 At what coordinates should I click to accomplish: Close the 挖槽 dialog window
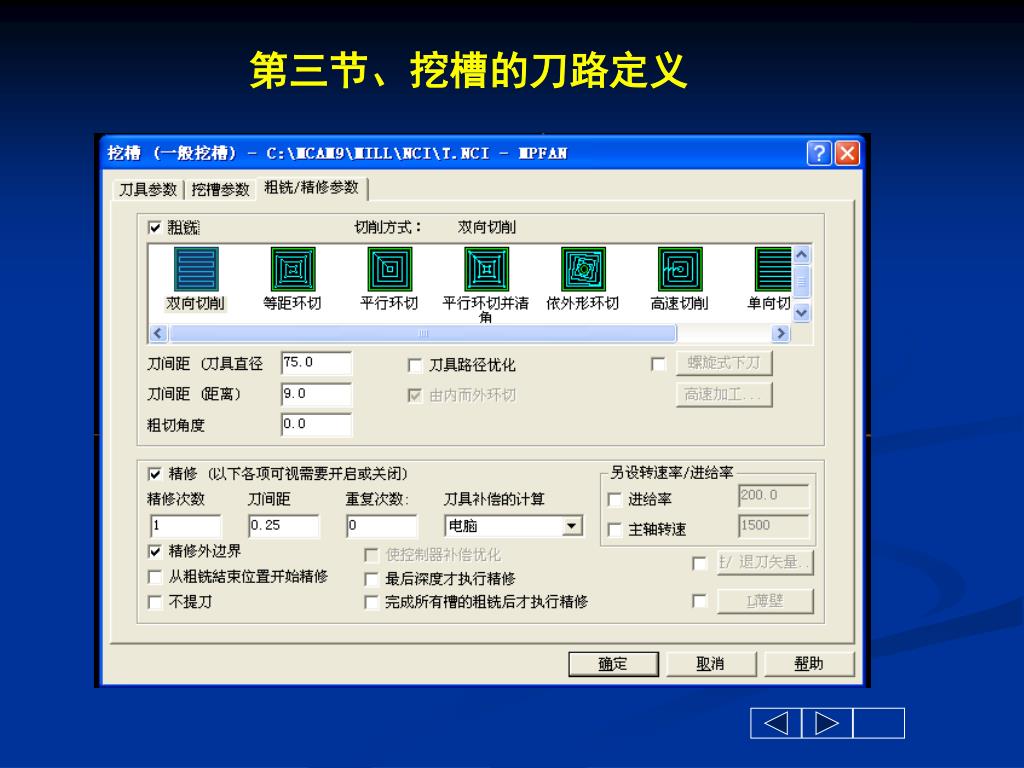848,153
